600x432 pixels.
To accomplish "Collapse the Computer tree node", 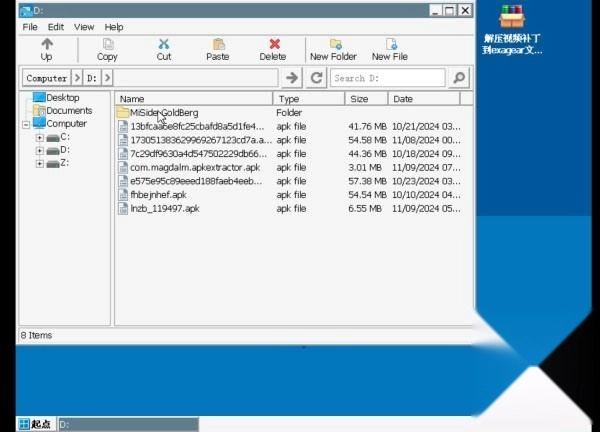I will (27, 124).
